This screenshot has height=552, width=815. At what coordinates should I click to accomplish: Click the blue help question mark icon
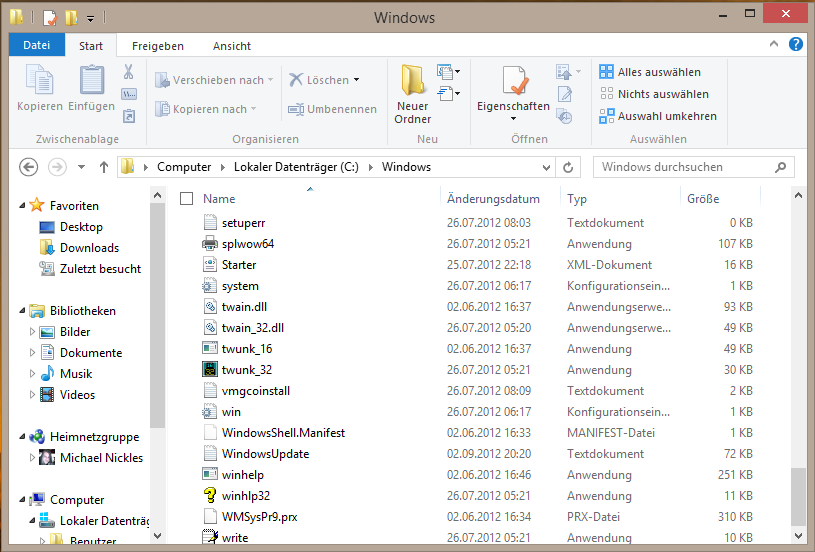coord(795,44)
